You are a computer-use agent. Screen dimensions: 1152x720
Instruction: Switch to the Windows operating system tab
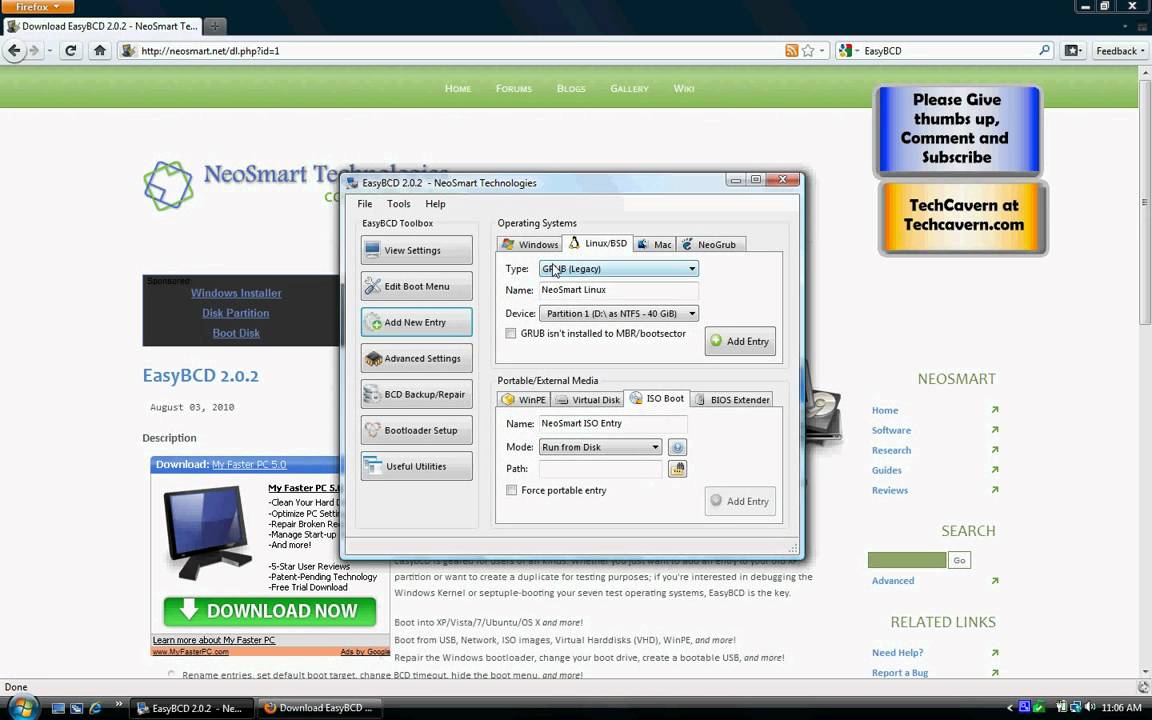point(530,244)
